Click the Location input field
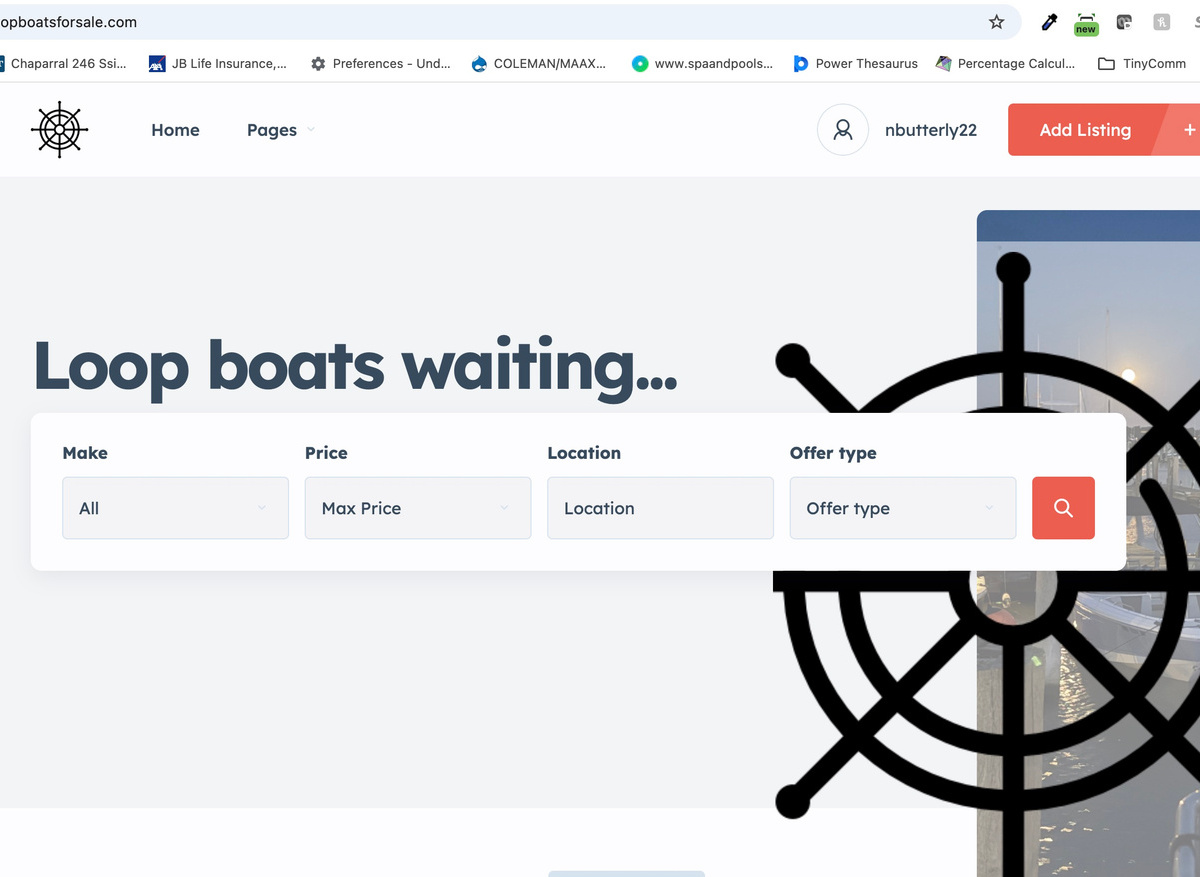Image resolution: width=1200 pixels, height=877 pixels. (x=660, y=508)
